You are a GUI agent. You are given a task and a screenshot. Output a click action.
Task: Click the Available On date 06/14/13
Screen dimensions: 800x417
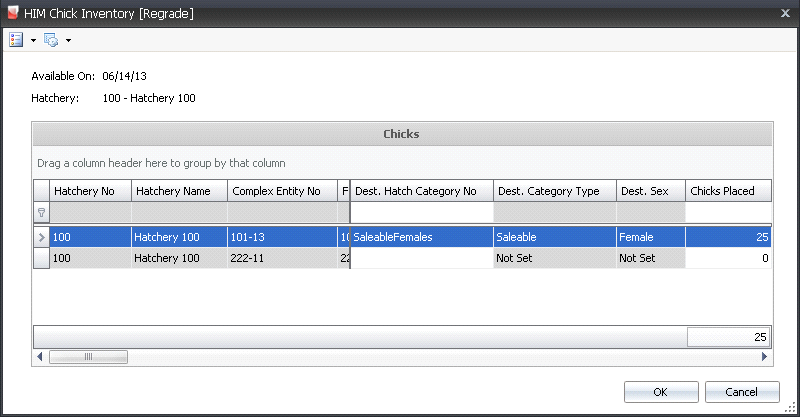pos(124,76)
